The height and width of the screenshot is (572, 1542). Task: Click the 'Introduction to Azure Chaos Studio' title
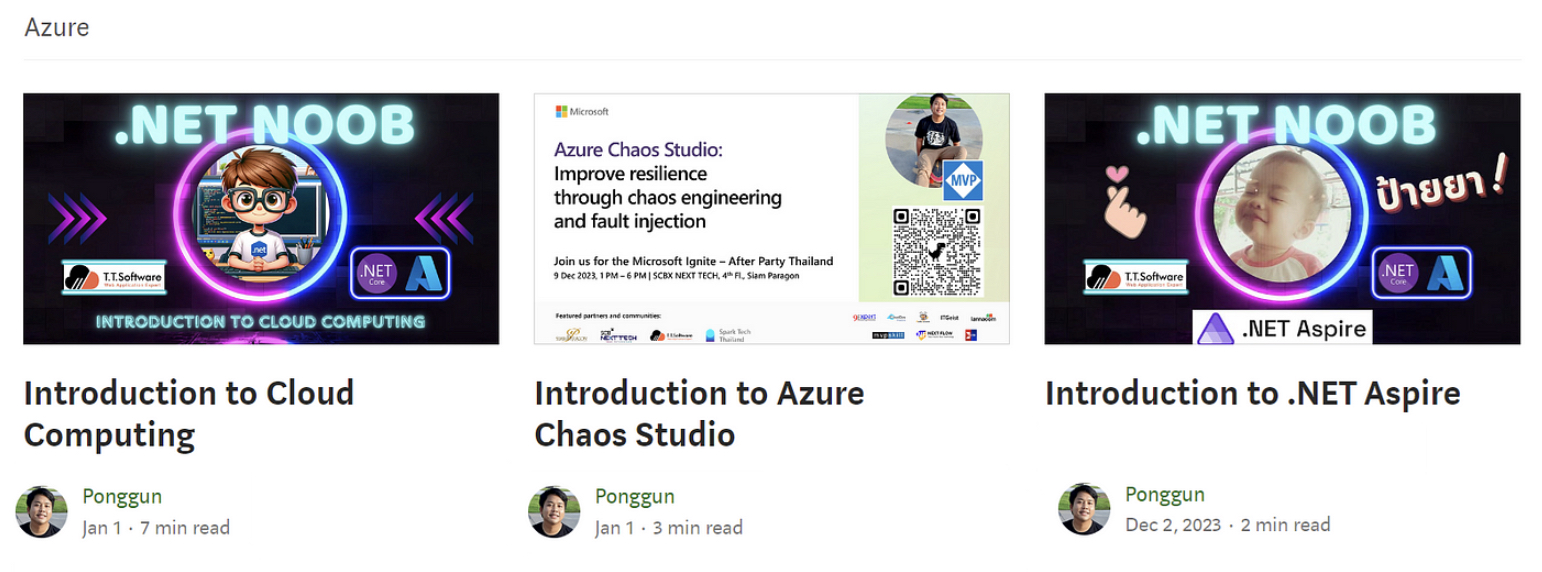click(x=699, y=414)
